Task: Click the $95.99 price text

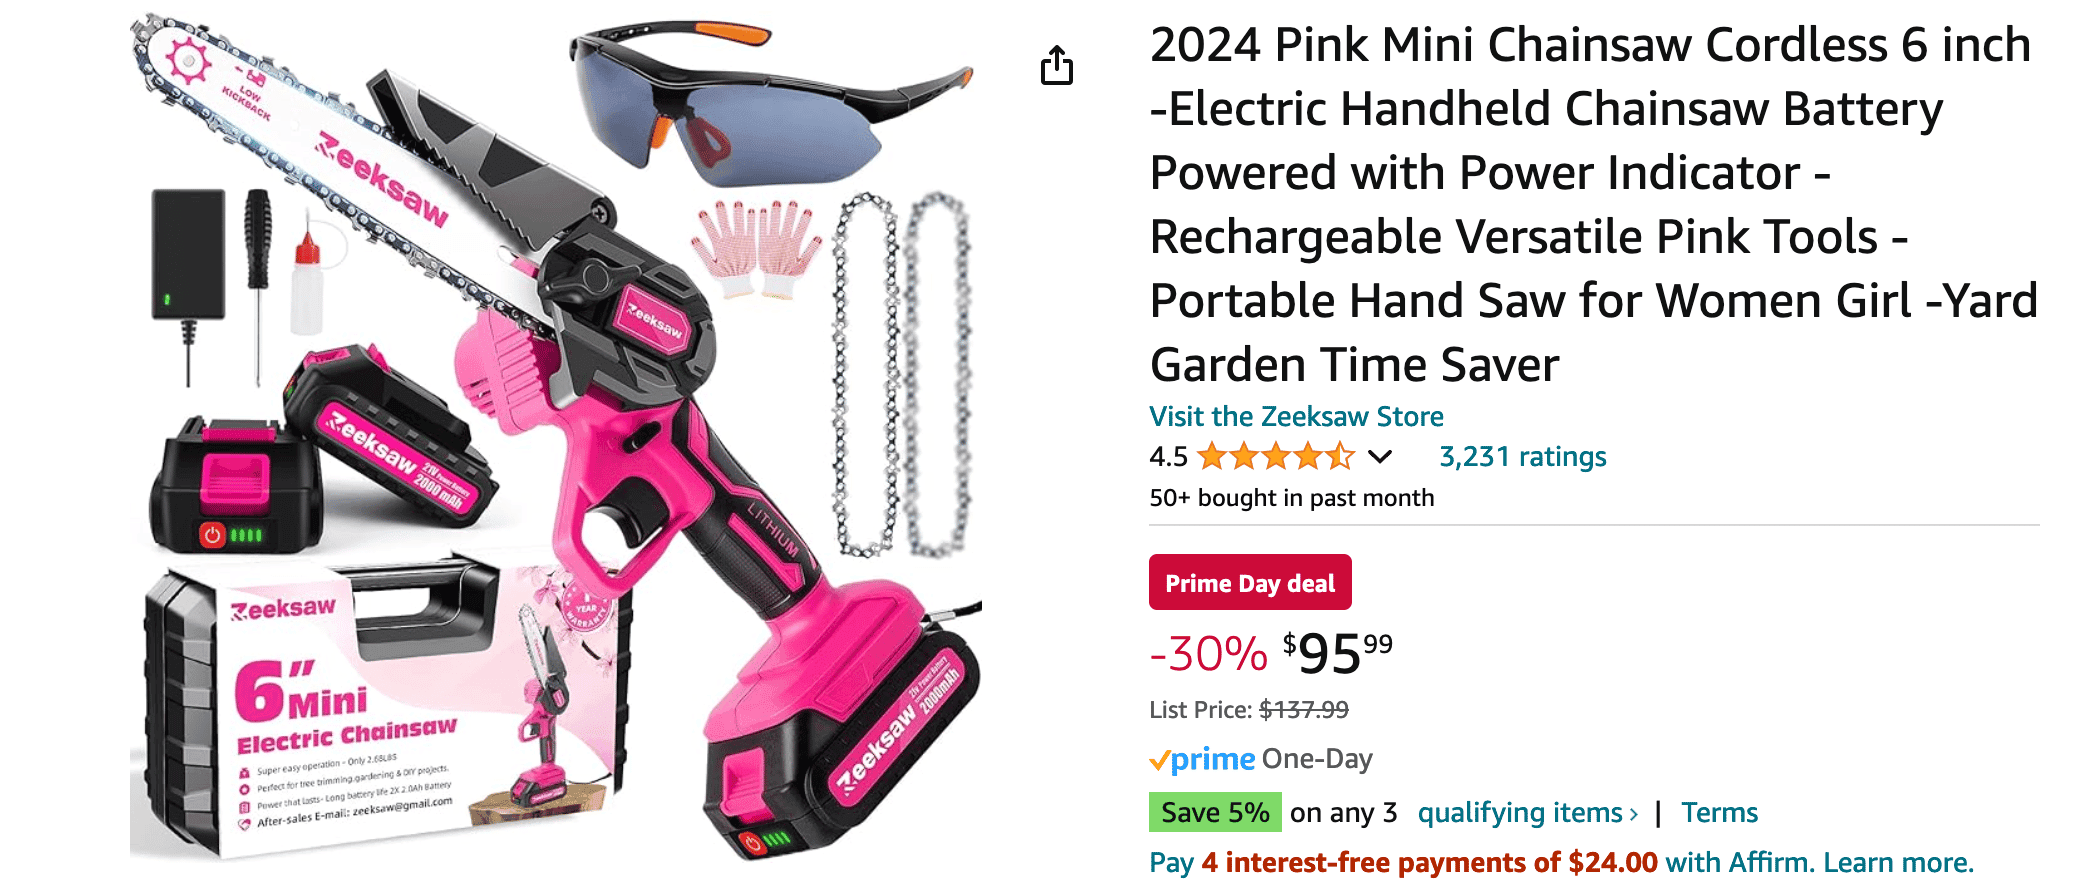Action: click(1338, 653)
